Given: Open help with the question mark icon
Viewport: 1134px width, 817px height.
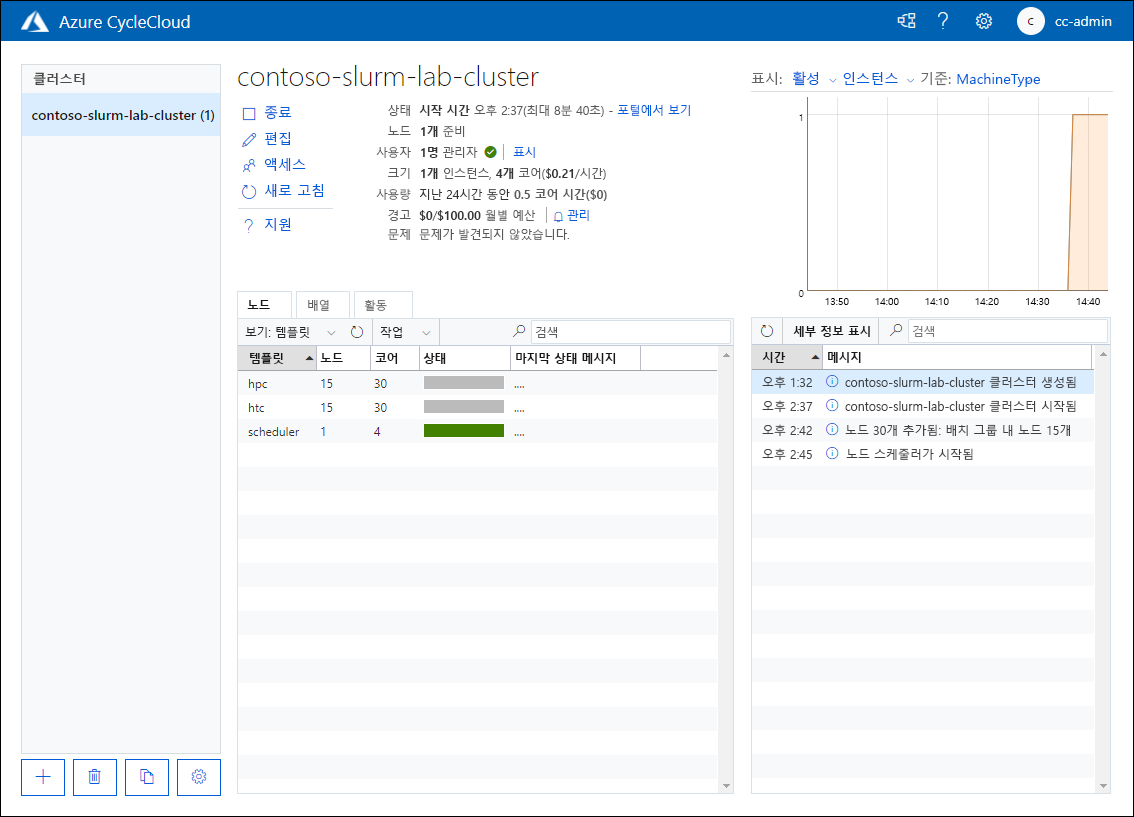Looking at the screenshot, I should (943, 20).
